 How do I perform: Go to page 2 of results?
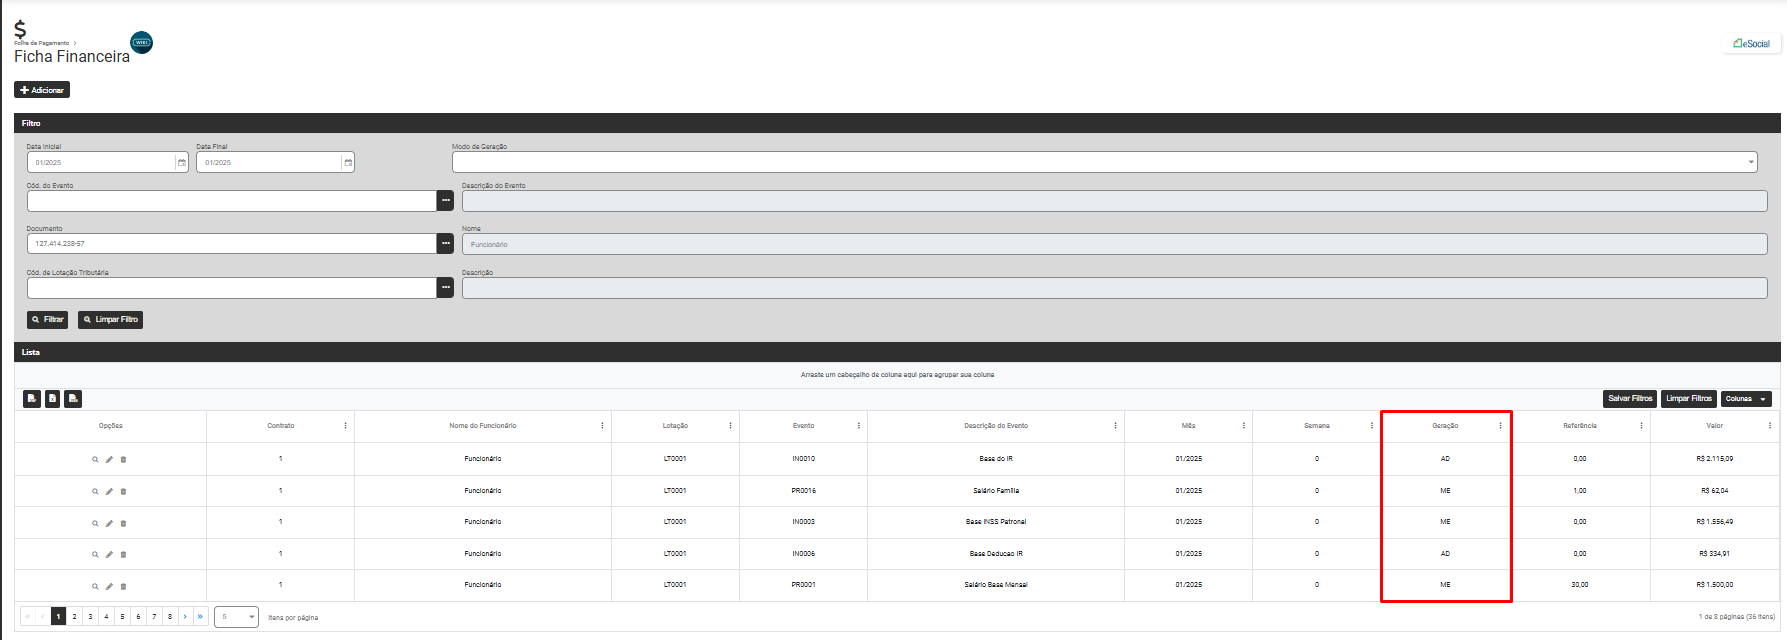pyautogui.click(x=74, y=617)
